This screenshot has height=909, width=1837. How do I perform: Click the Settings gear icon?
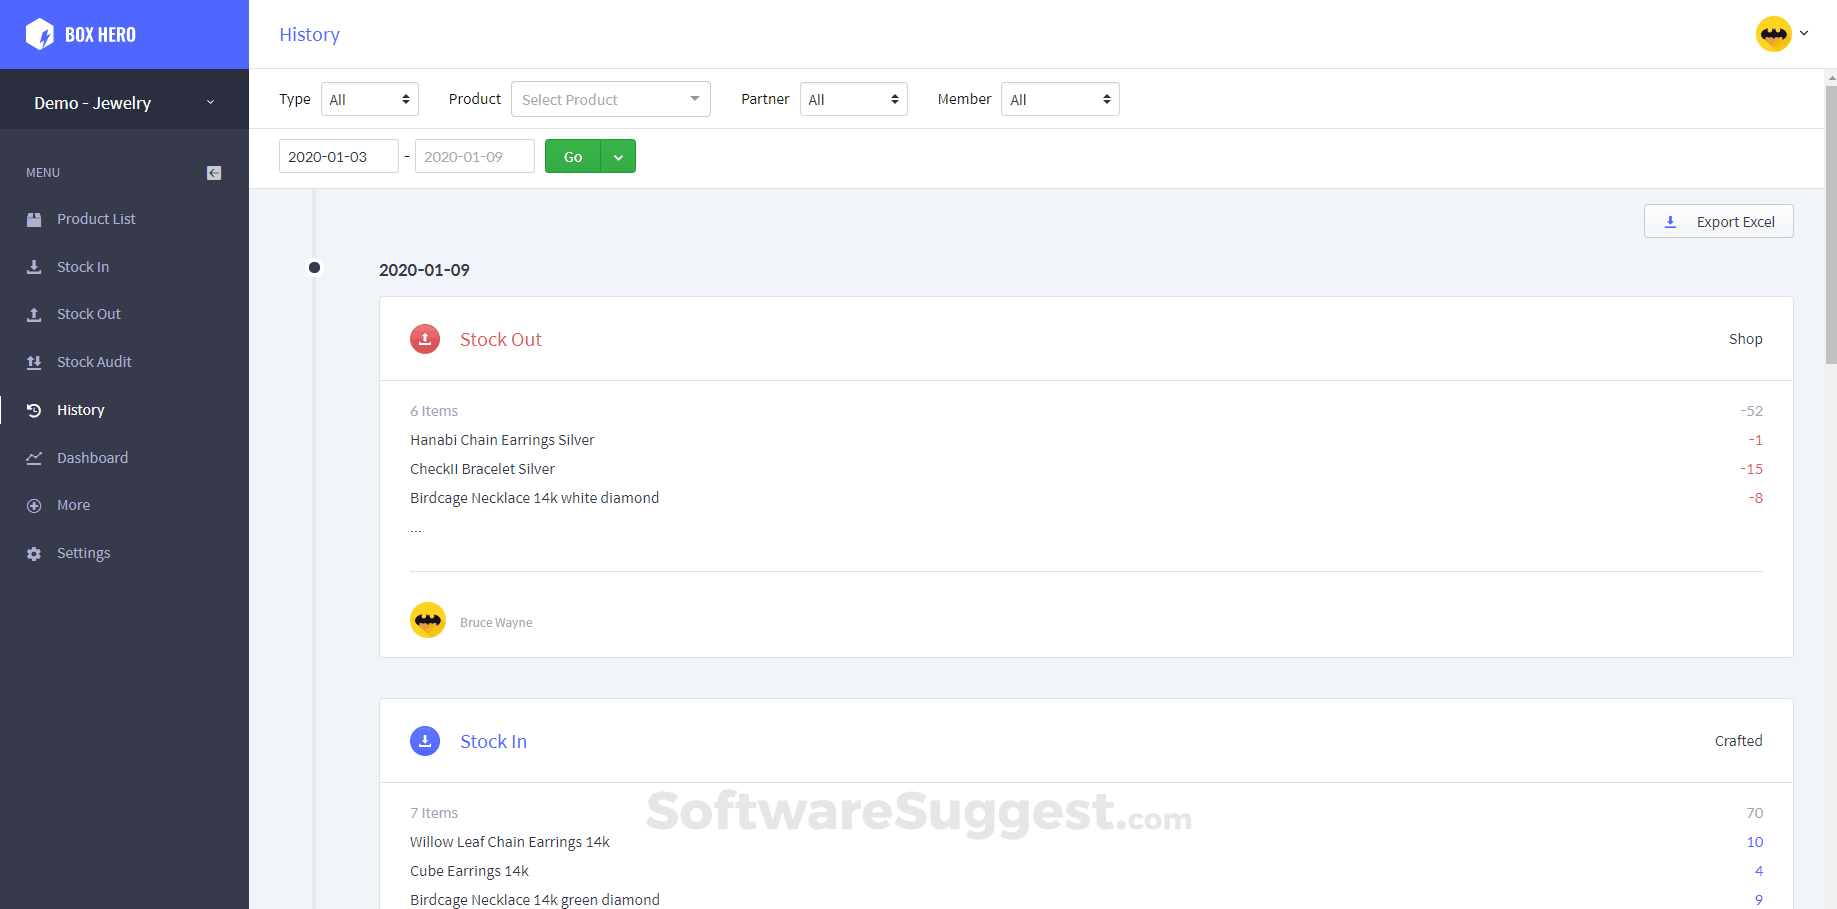click(x=34, y=554)
